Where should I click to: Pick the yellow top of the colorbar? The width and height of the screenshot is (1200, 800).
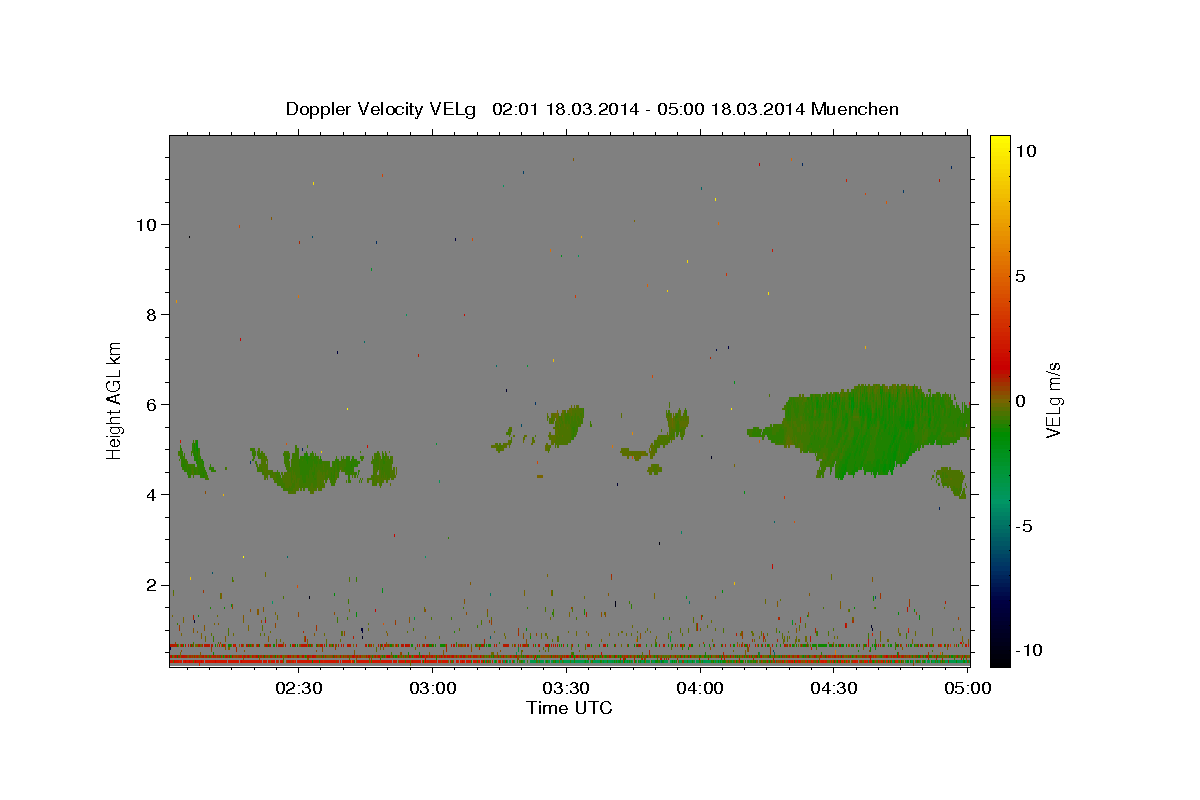1000,145
